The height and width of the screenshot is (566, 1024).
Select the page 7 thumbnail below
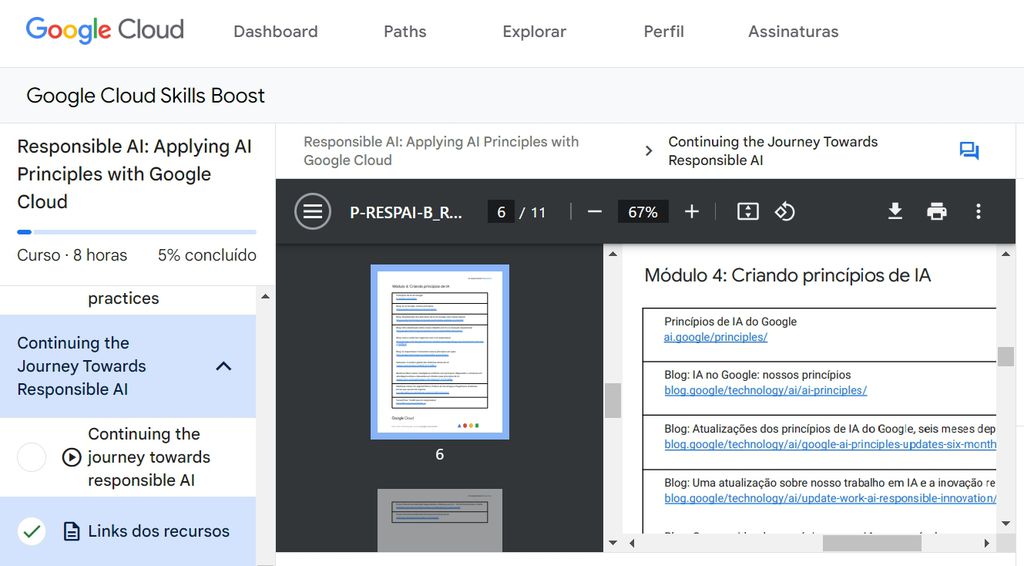pyautogui.click(x=440, y=520)
